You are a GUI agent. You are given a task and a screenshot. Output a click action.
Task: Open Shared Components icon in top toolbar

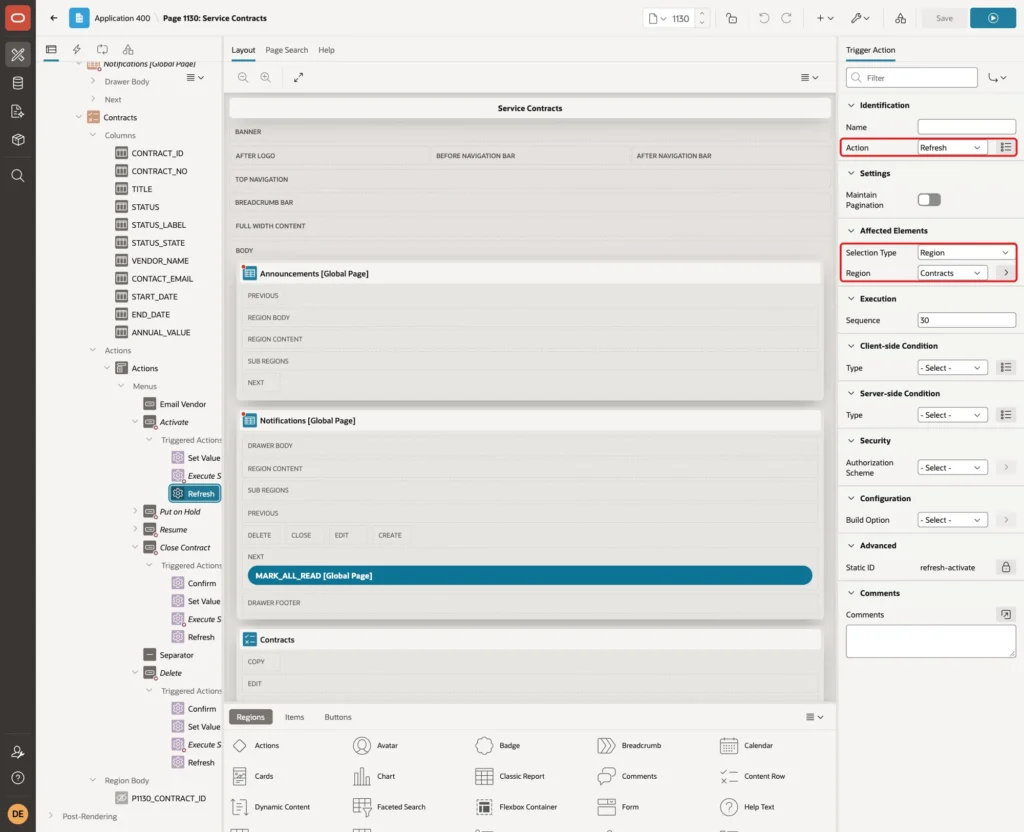point(900,18)
